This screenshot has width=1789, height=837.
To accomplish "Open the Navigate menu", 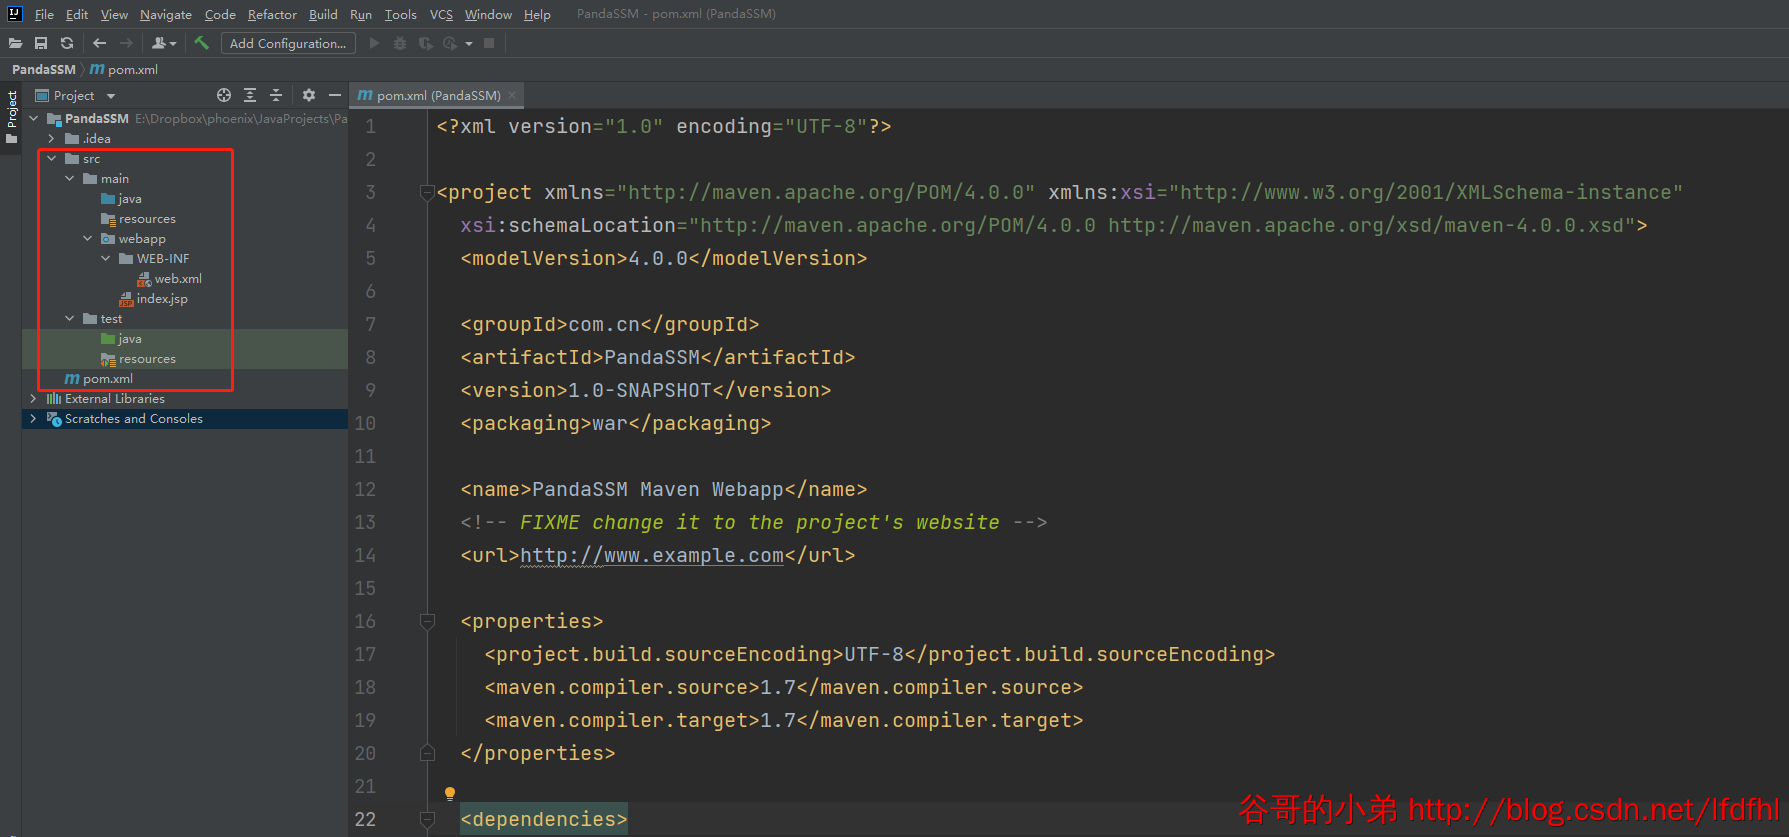I will click(x=166, y=14).
